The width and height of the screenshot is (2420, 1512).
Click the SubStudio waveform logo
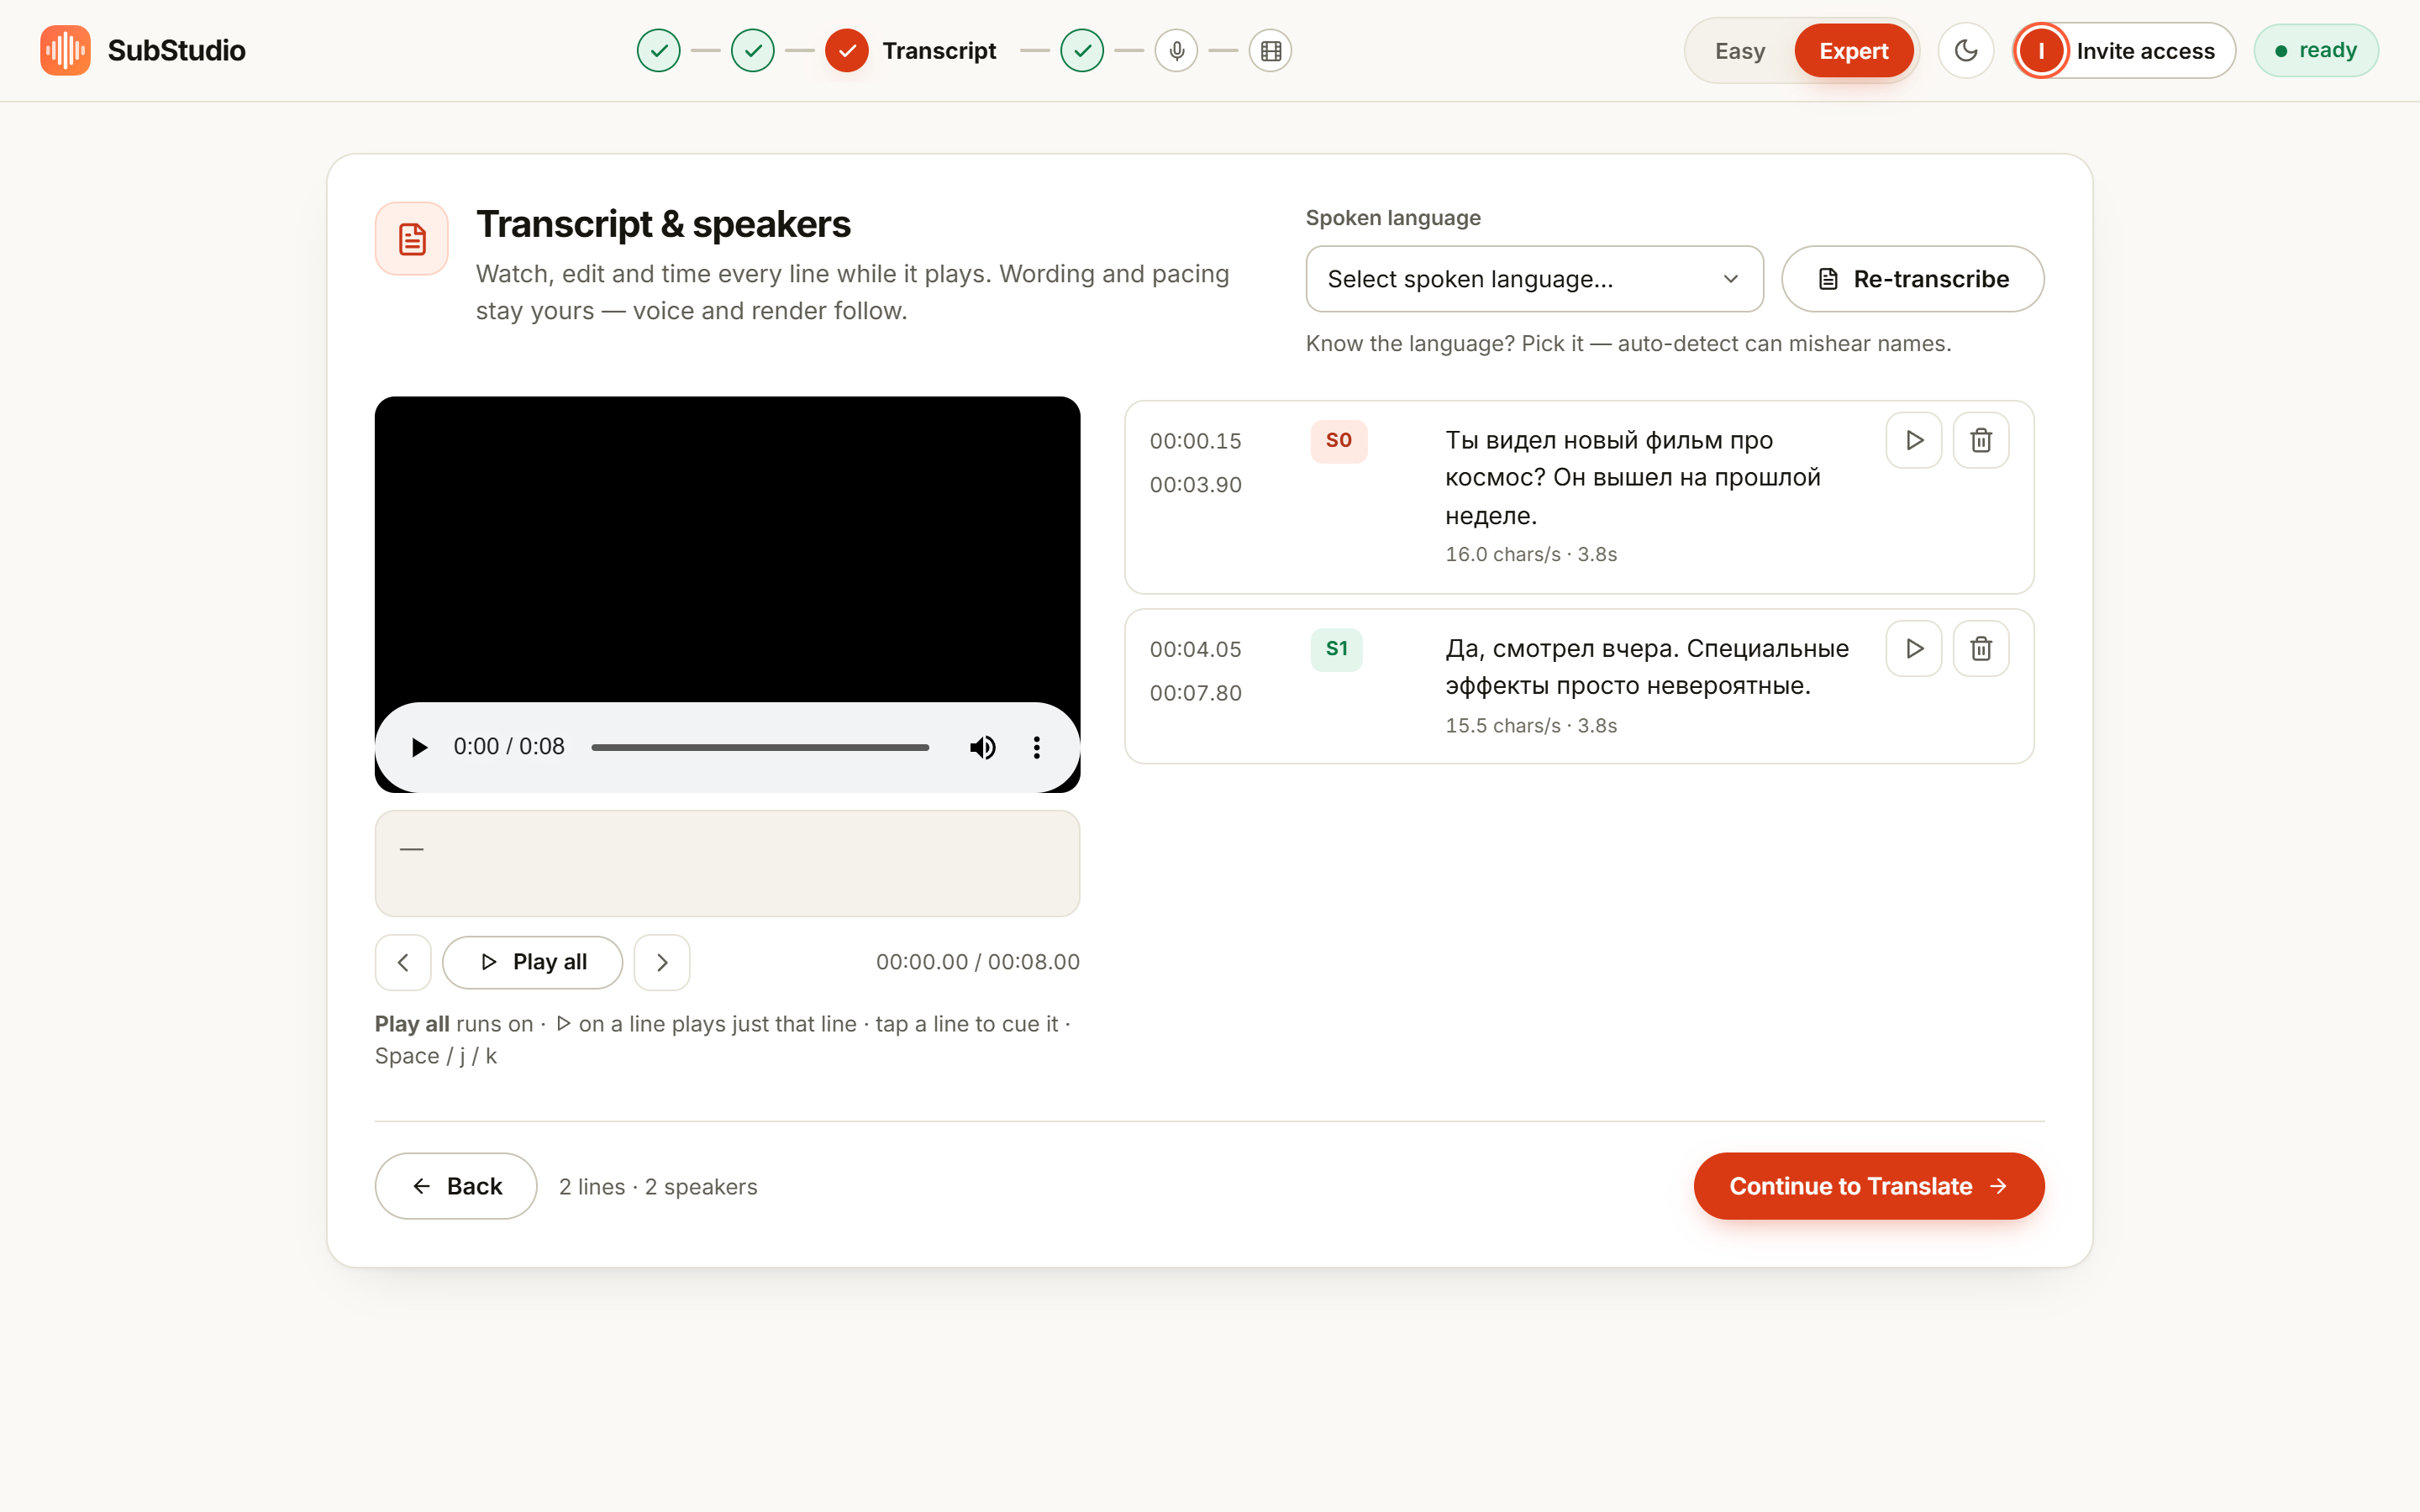pyautogui.click(x=65, y=50)
